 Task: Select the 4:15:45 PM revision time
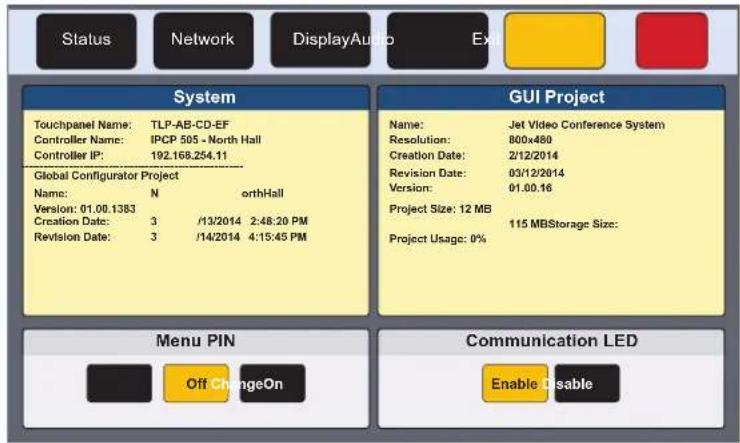tap(278, 237)
